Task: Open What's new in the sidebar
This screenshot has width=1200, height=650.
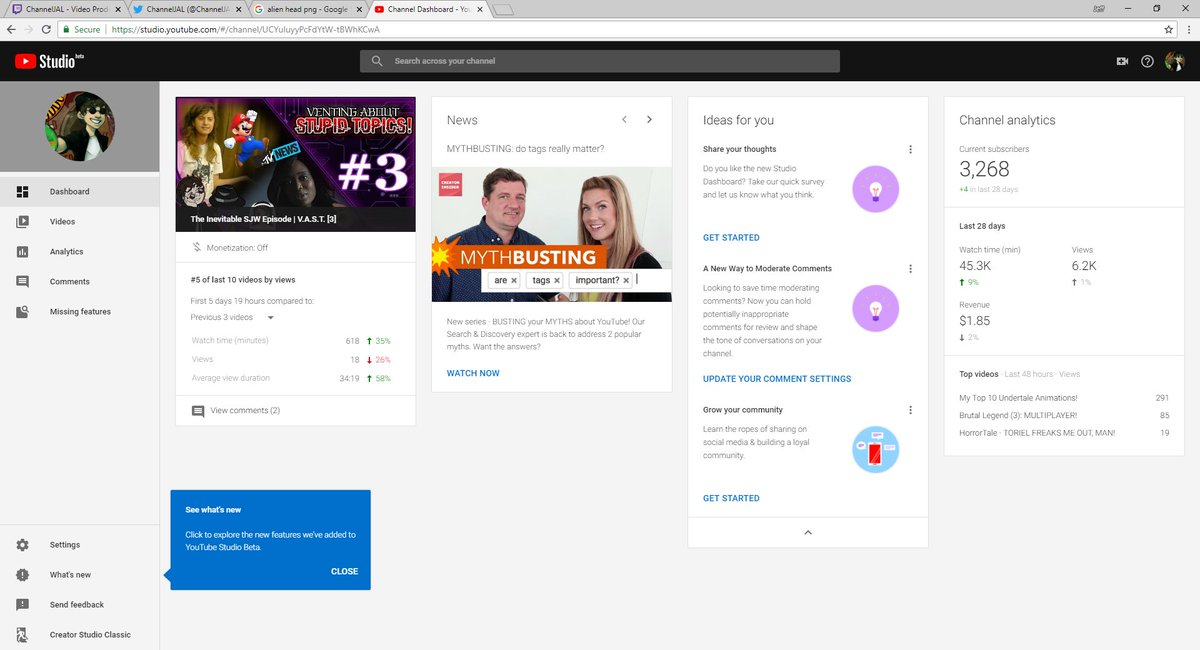Action: (79, 575)
